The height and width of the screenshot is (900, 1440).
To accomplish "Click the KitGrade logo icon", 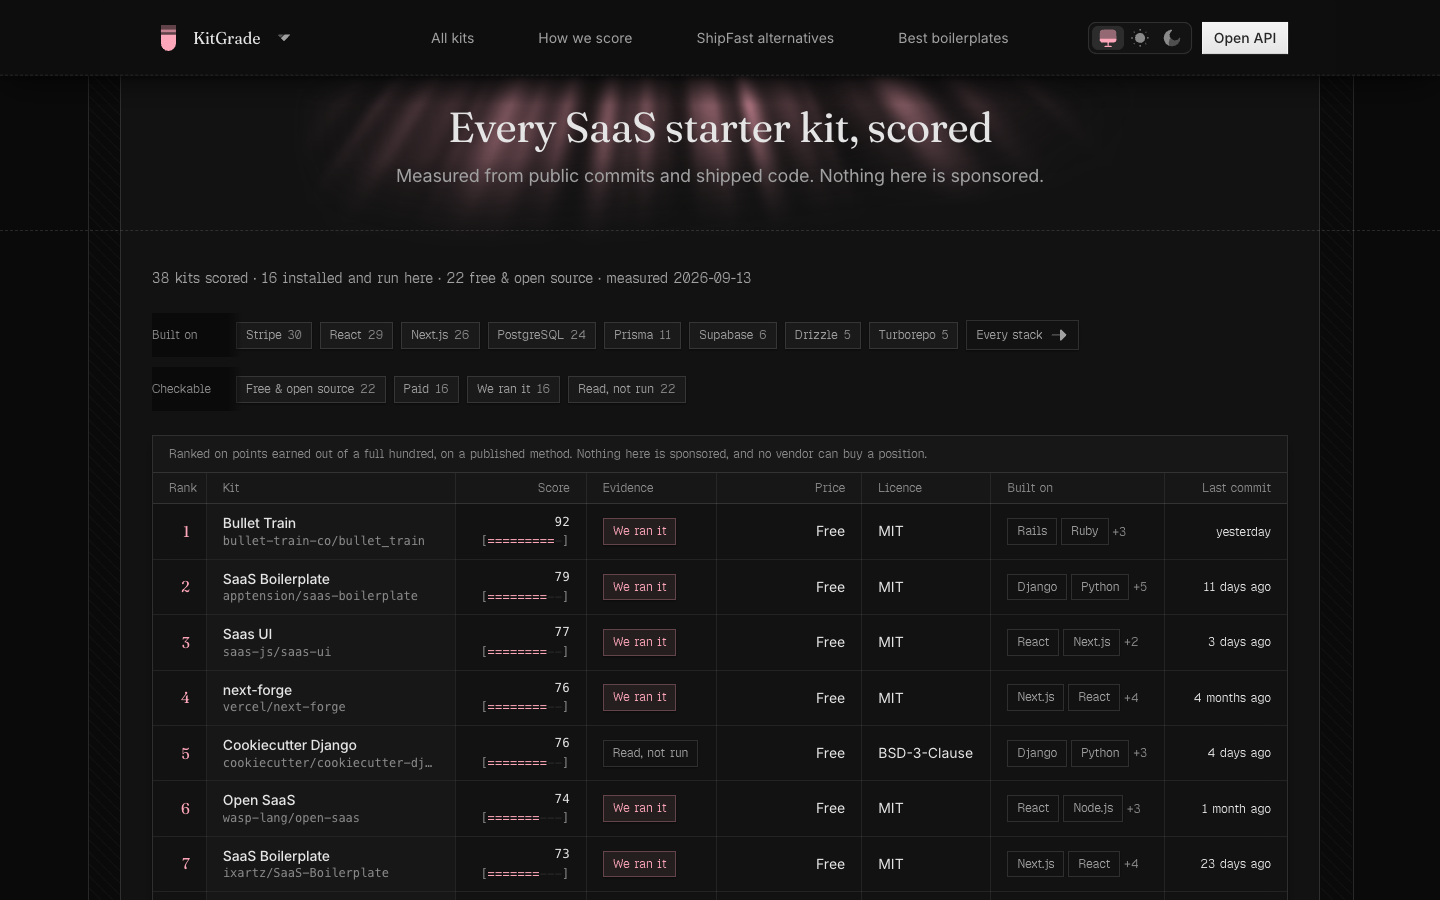I will [x=168, y=38].
